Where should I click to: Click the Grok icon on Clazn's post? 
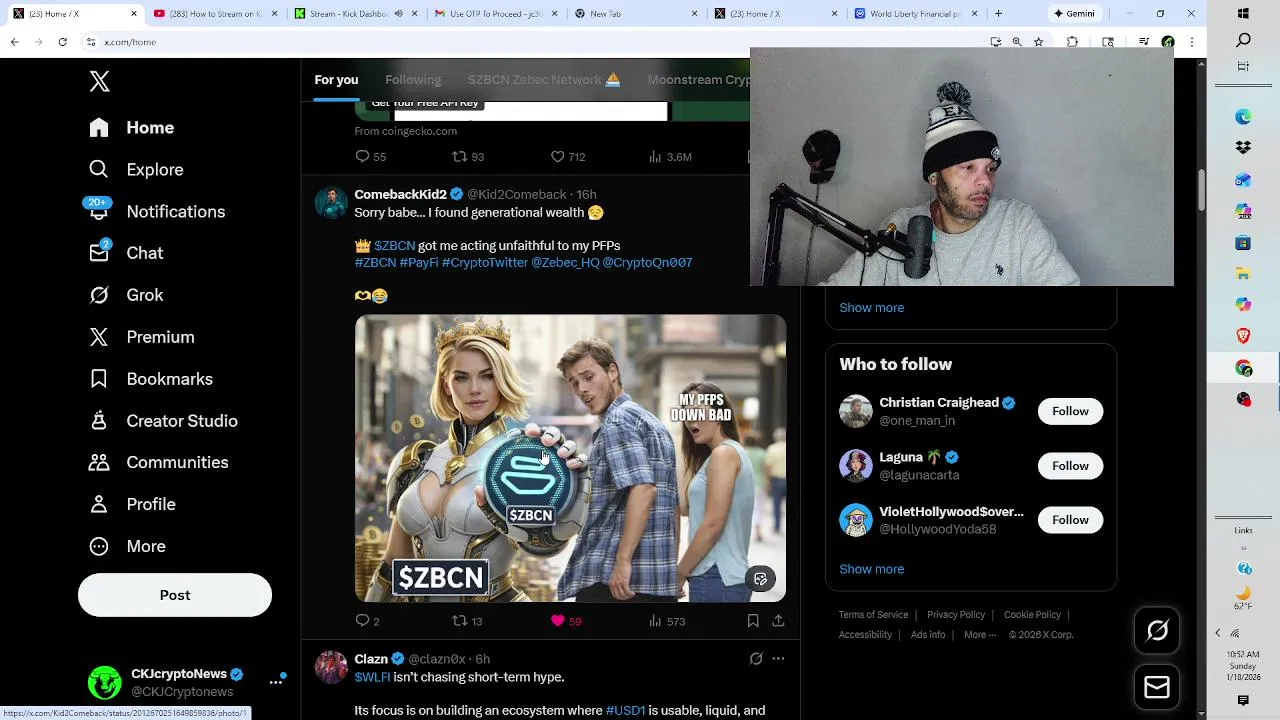[756, 659]
